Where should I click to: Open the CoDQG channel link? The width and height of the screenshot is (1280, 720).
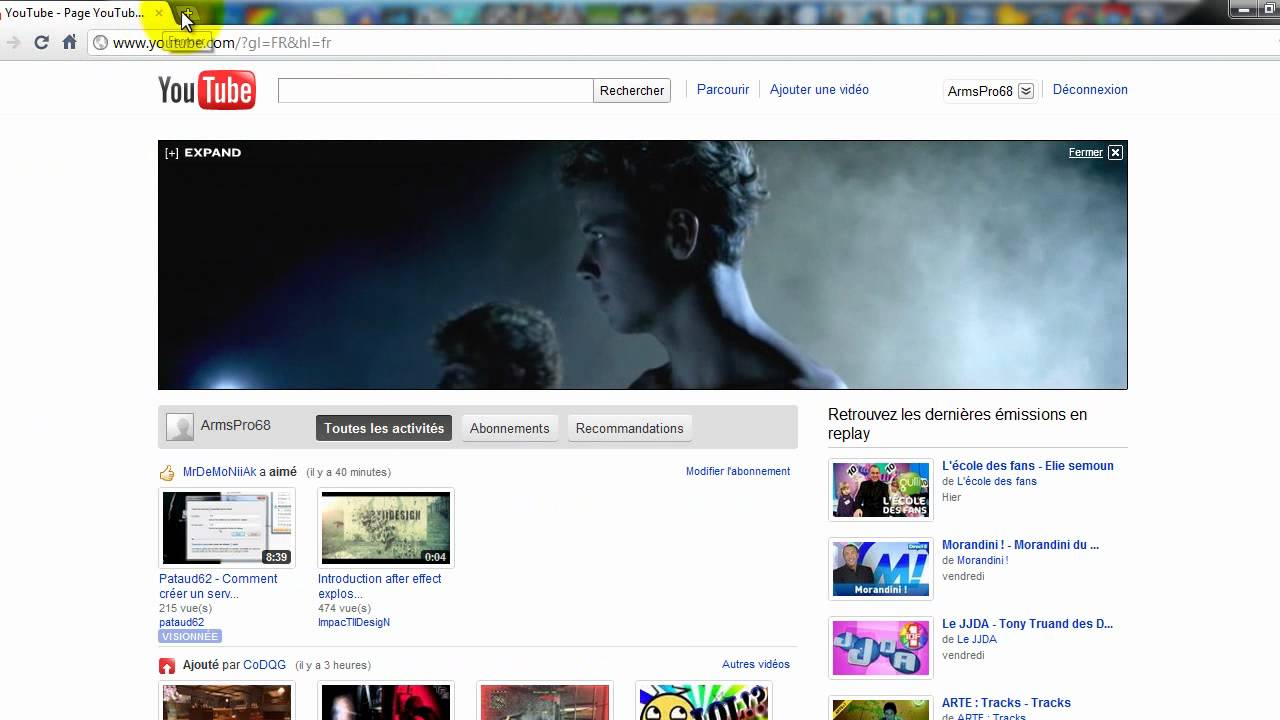tap(264, 665)
